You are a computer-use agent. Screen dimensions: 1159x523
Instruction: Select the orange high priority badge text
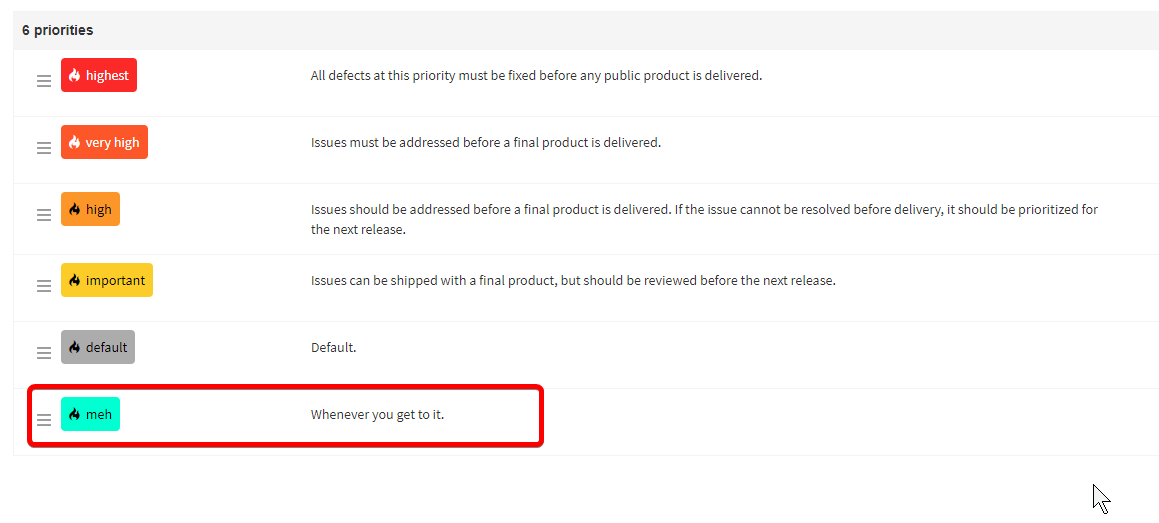click(99, 209)
